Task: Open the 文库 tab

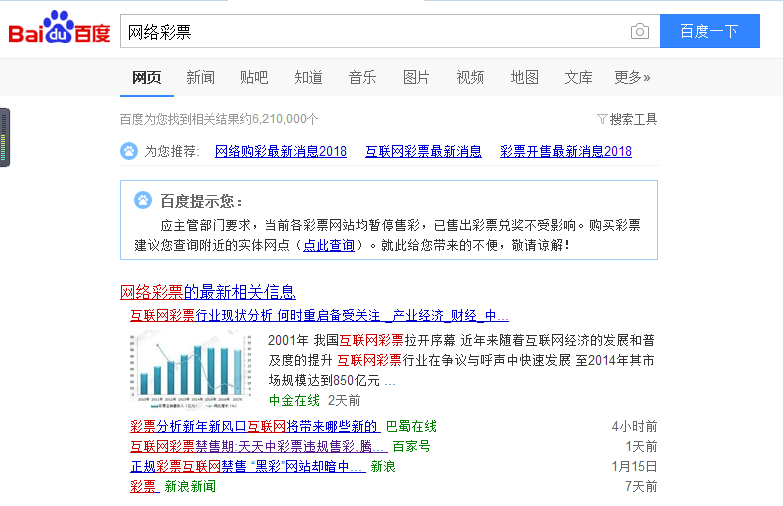Action: tap(578, 77)
